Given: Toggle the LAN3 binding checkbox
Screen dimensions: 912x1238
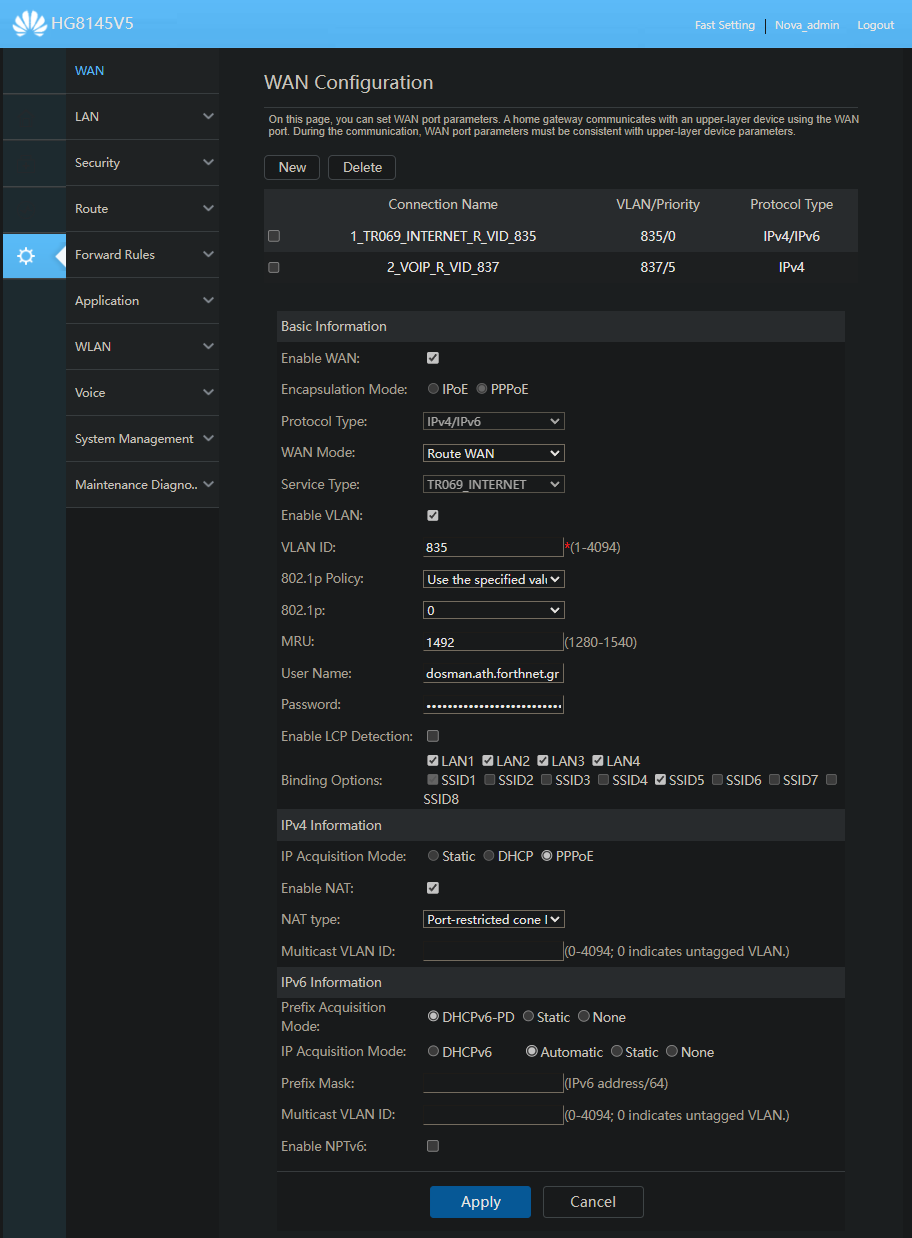Looking at the screenshot, I should tap(543, 761).
